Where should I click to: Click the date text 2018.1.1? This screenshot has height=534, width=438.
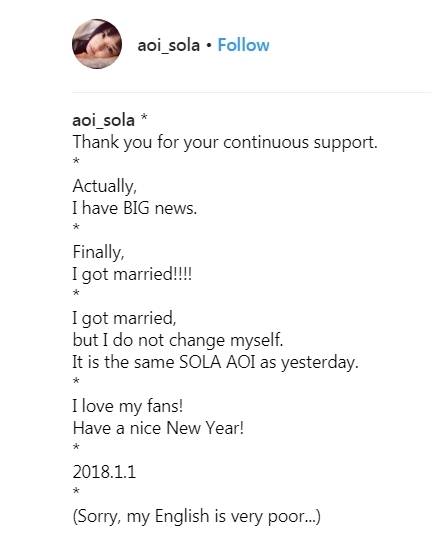104,472
